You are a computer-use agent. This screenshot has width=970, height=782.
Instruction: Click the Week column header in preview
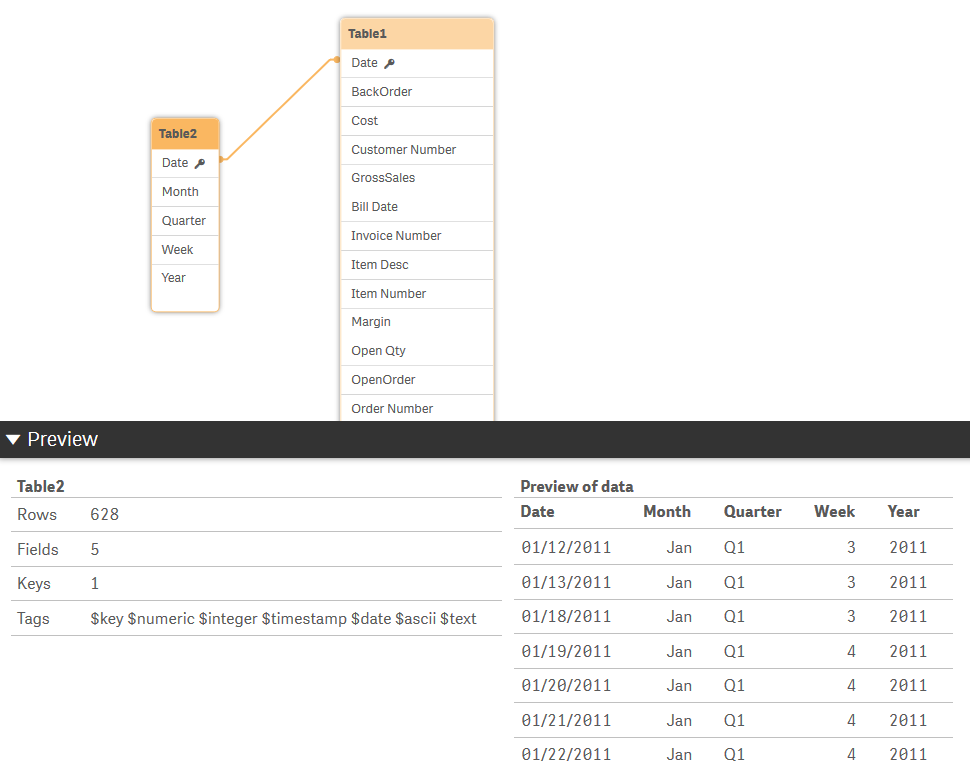834,512
